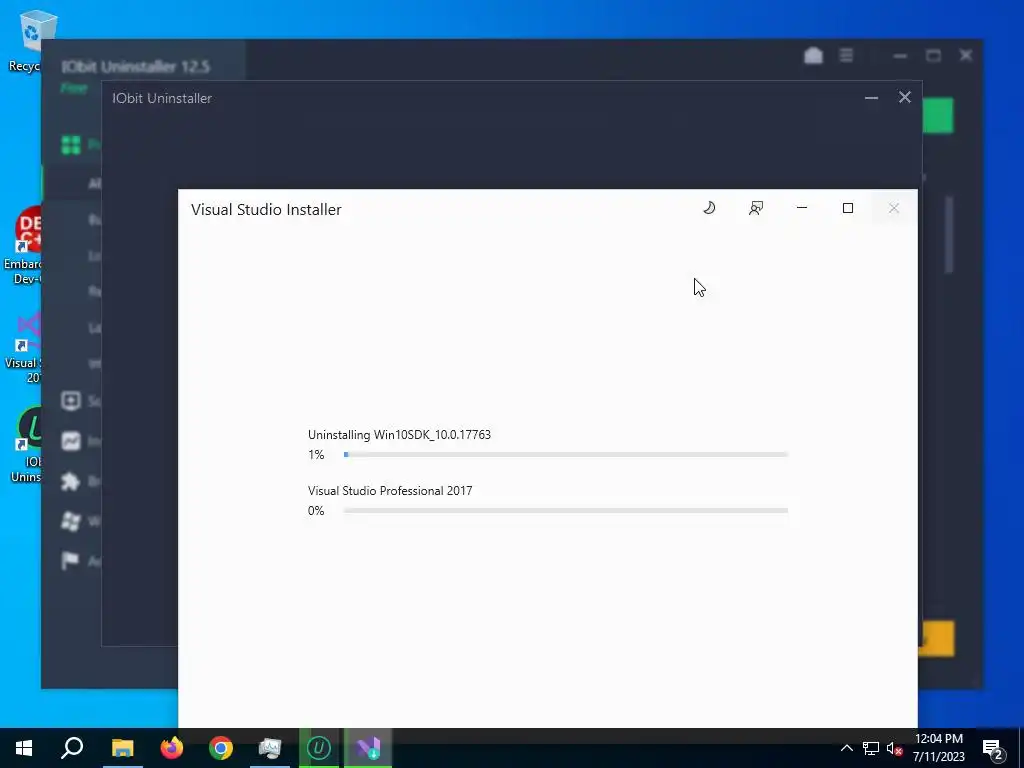
Task: Maximize the IObit Uninstaller 12.5 main window
Action: tap(933, 56)
